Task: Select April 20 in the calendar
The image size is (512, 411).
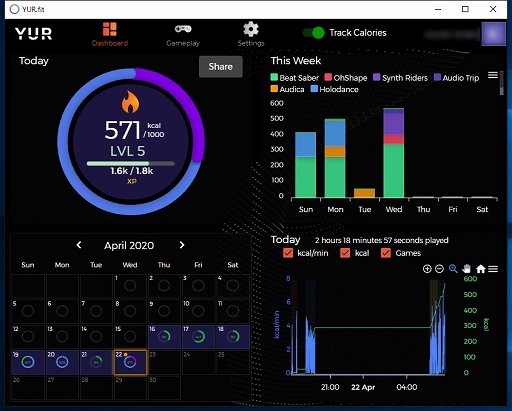Action: pyautogui.click(x=62, y=362)
